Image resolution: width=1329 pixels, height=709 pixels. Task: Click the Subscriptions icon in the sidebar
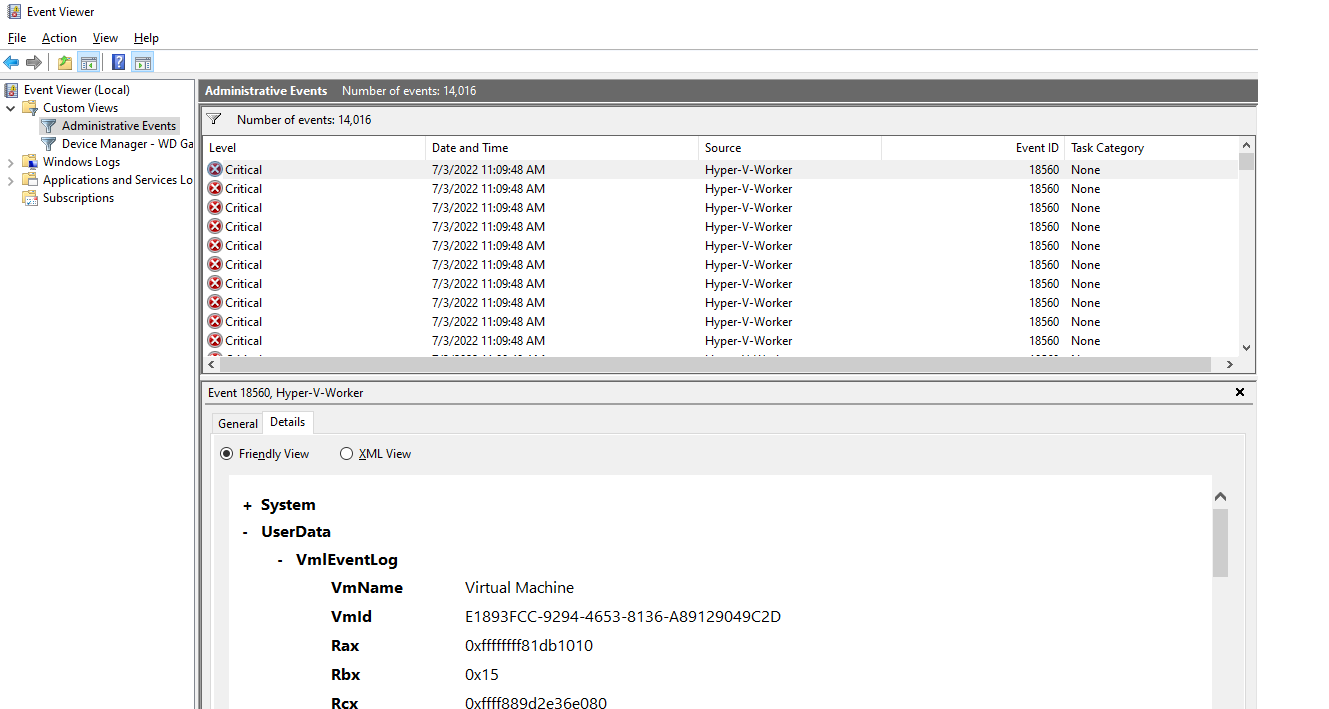tap(30, 197)
